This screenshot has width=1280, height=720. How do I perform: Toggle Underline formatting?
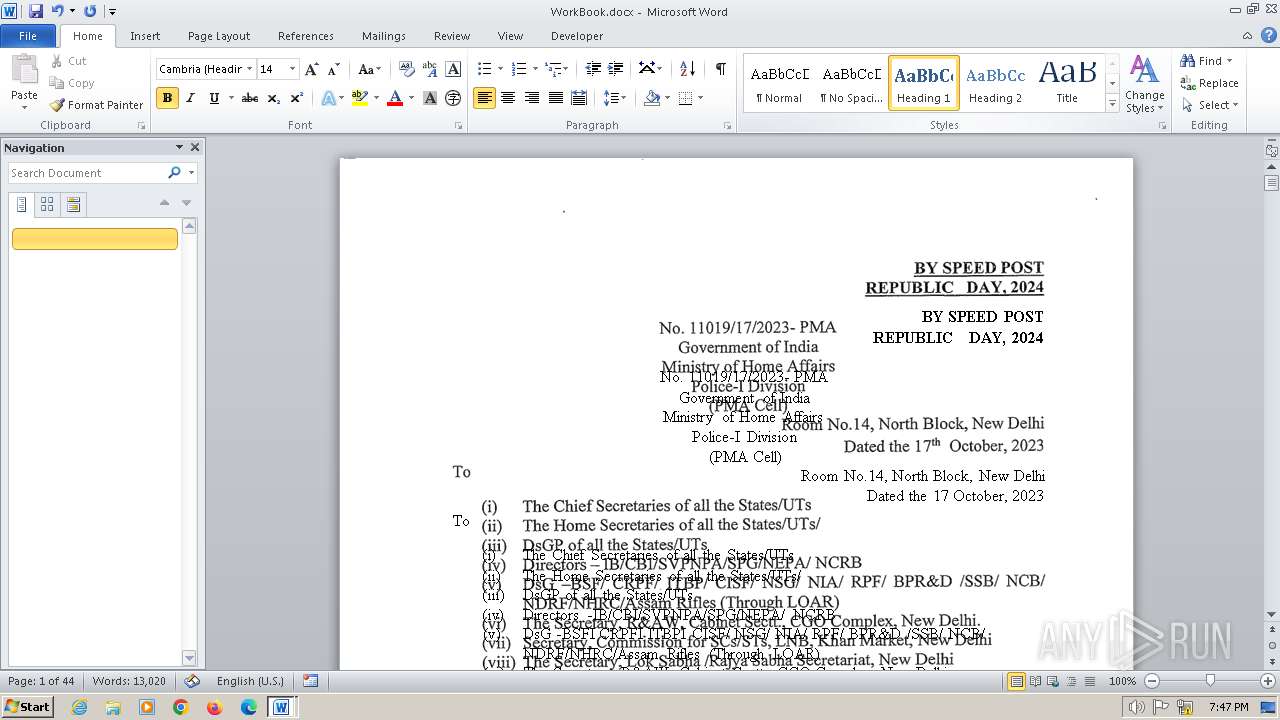pyautogui.click(x=214, y=98)
